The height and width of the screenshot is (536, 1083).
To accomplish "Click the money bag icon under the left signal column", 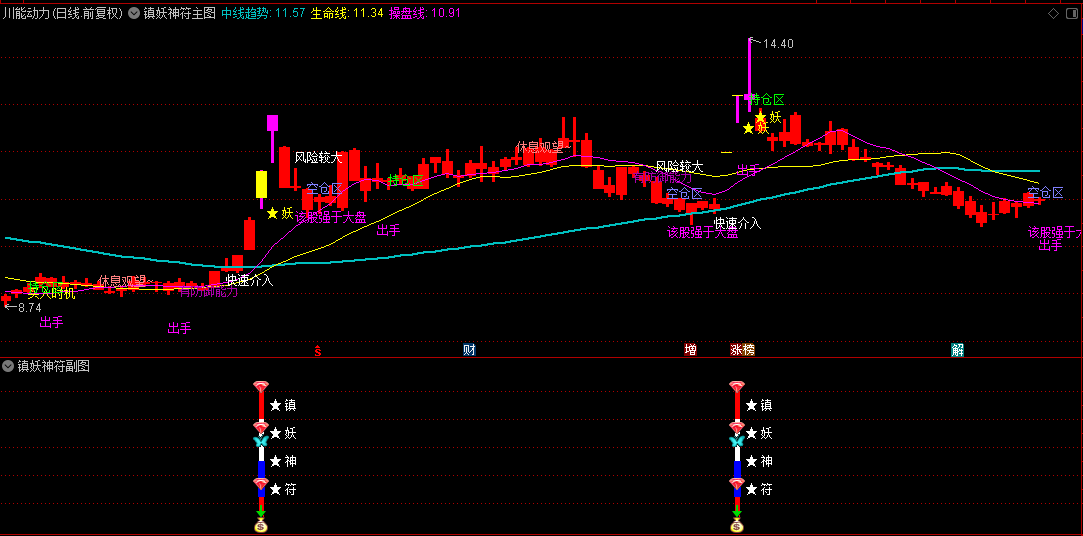I will [x=261, y=527].
